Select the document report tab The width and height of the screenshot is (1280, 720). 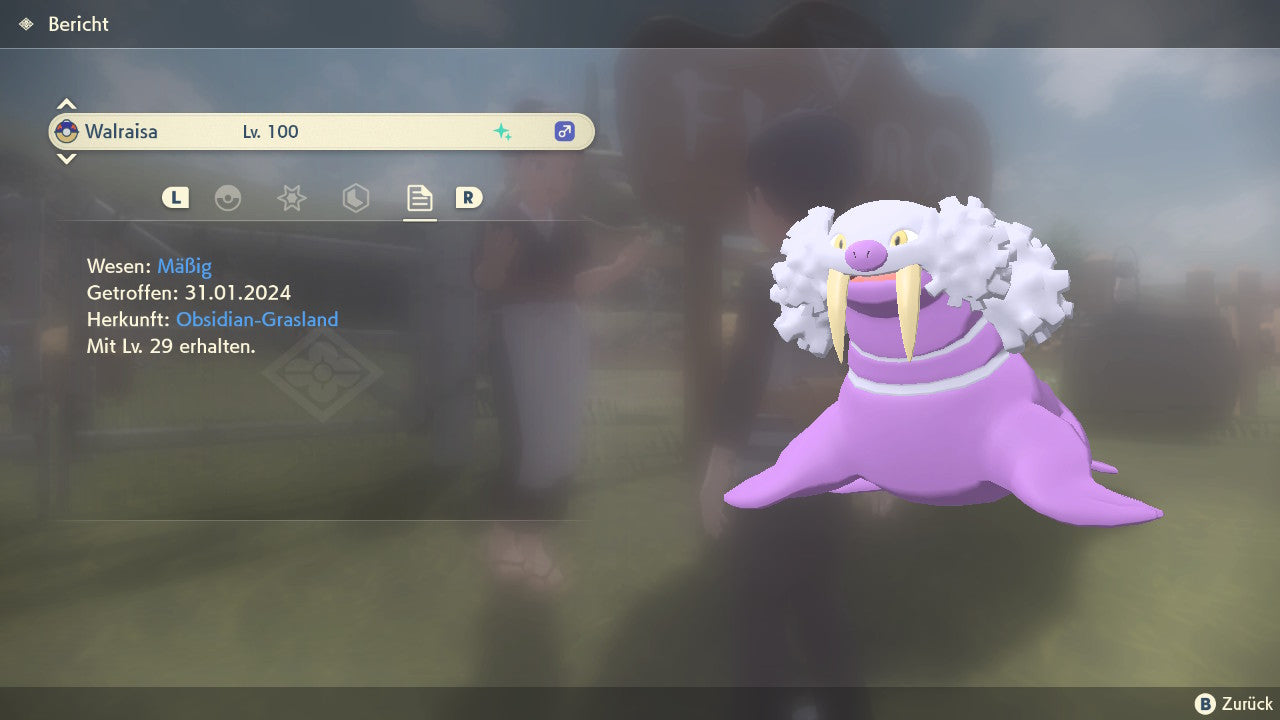coord(419,198)
